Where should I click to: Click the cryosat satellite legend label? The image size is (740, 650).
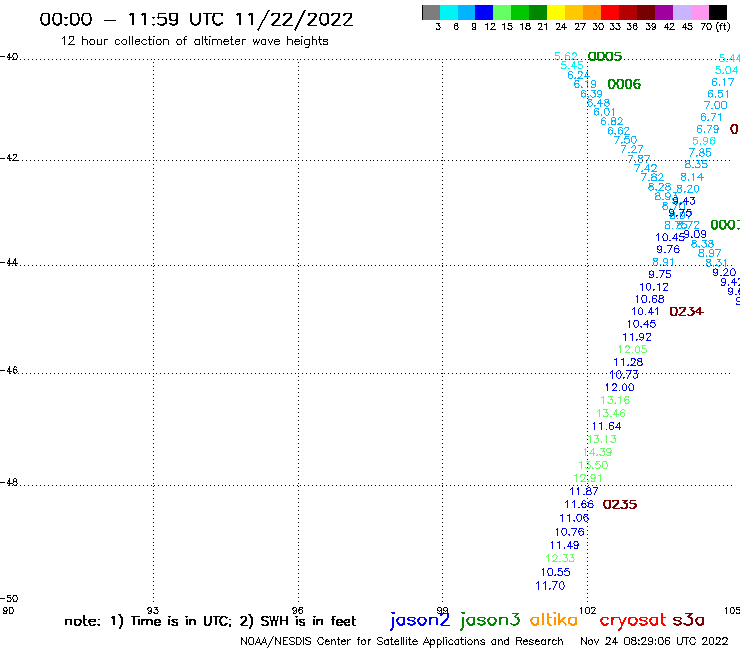coord(633,621)
